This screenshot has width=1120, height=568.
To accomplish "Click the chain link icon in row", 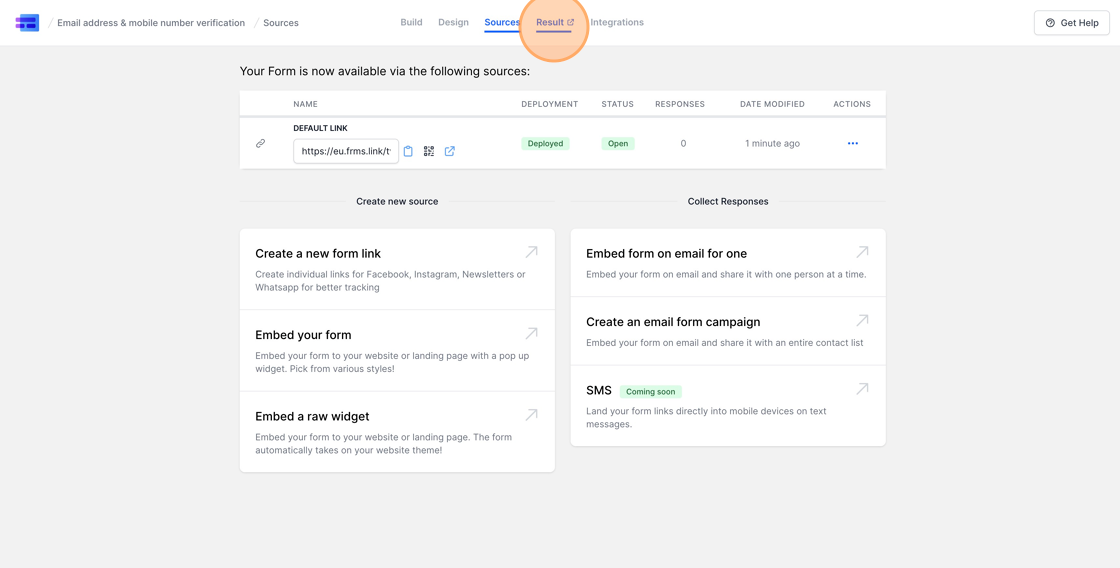I will 260,143.
